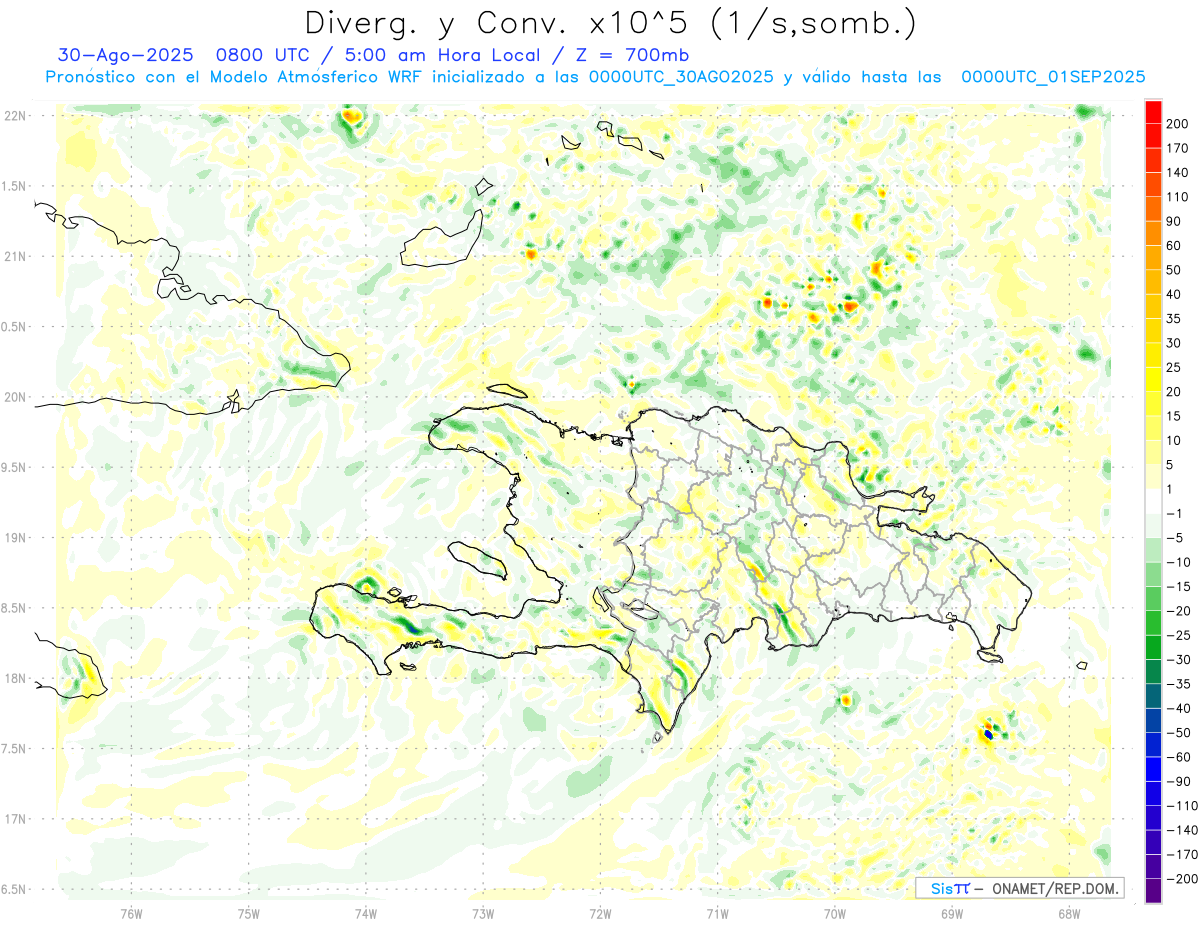This screenshot has height=927, width=1200.
Task: Click the '71W' longitude label
Action: [717, 913]
